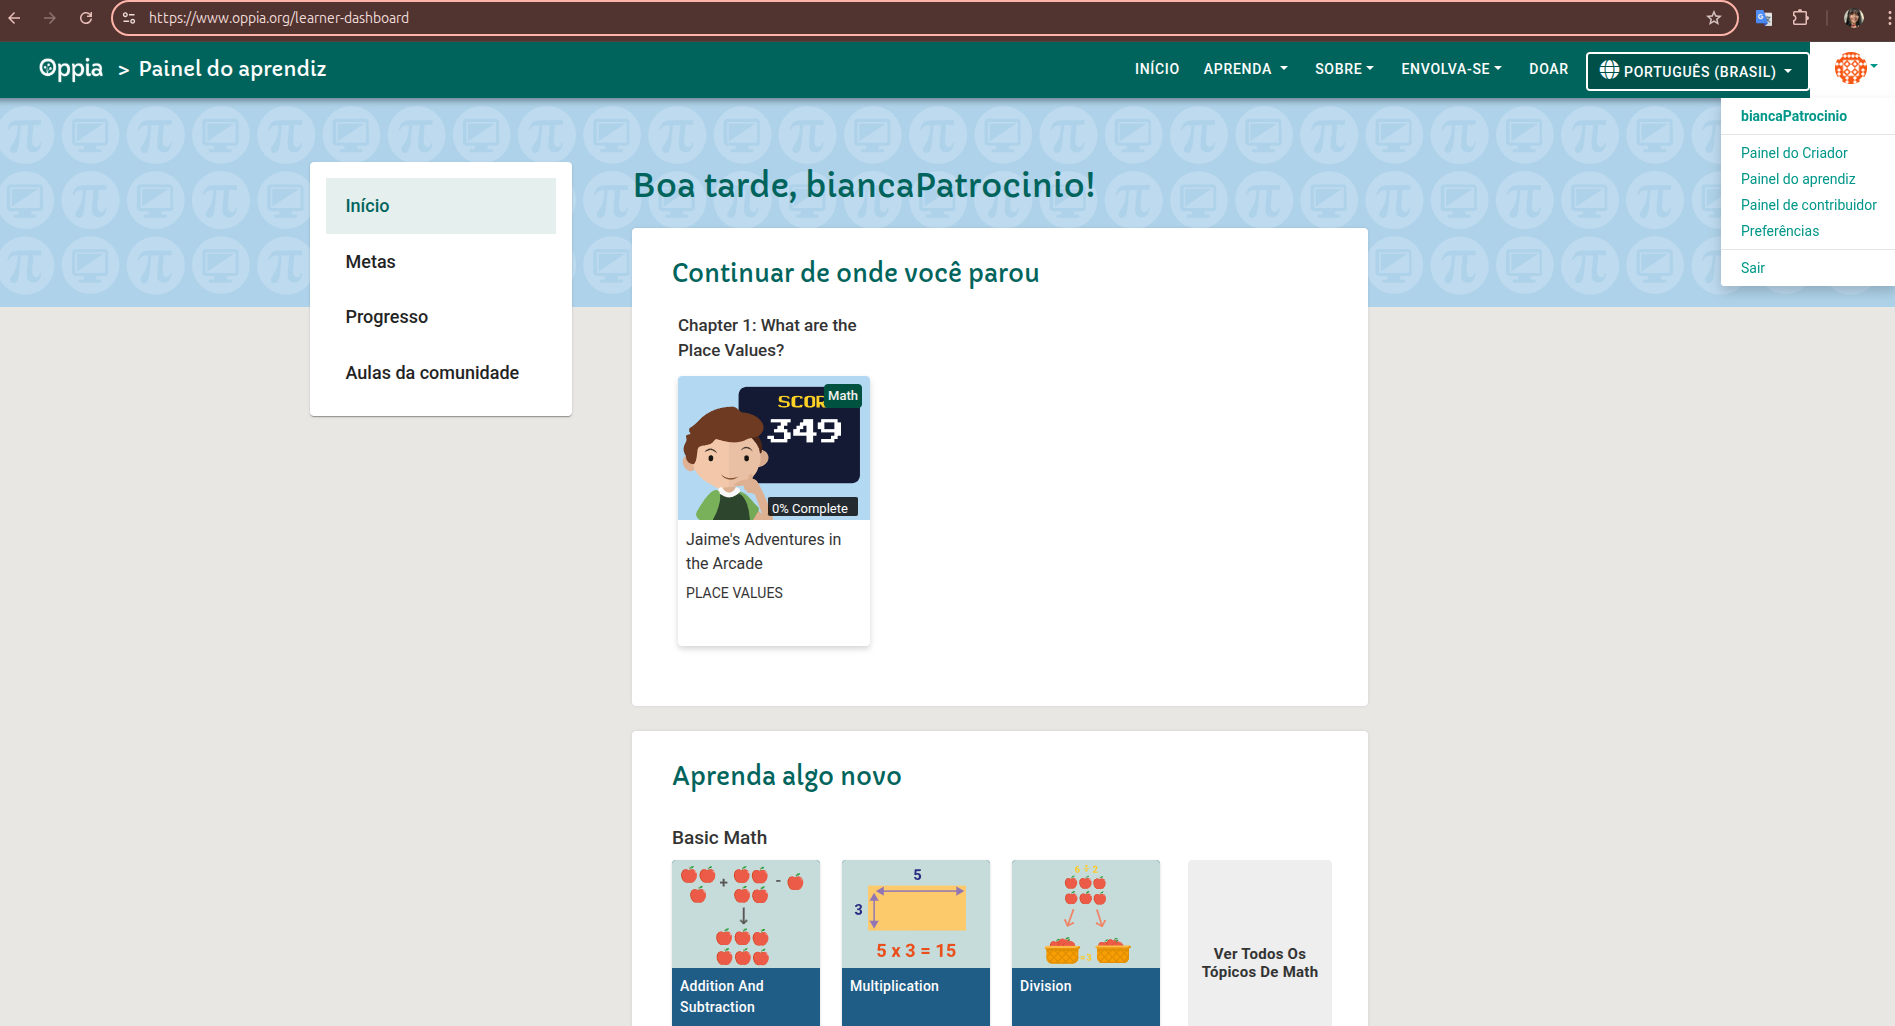Open the browser extensions puzzle icon
The width and height of the screenshot is (1895, 1026).
coord(1801,18)
